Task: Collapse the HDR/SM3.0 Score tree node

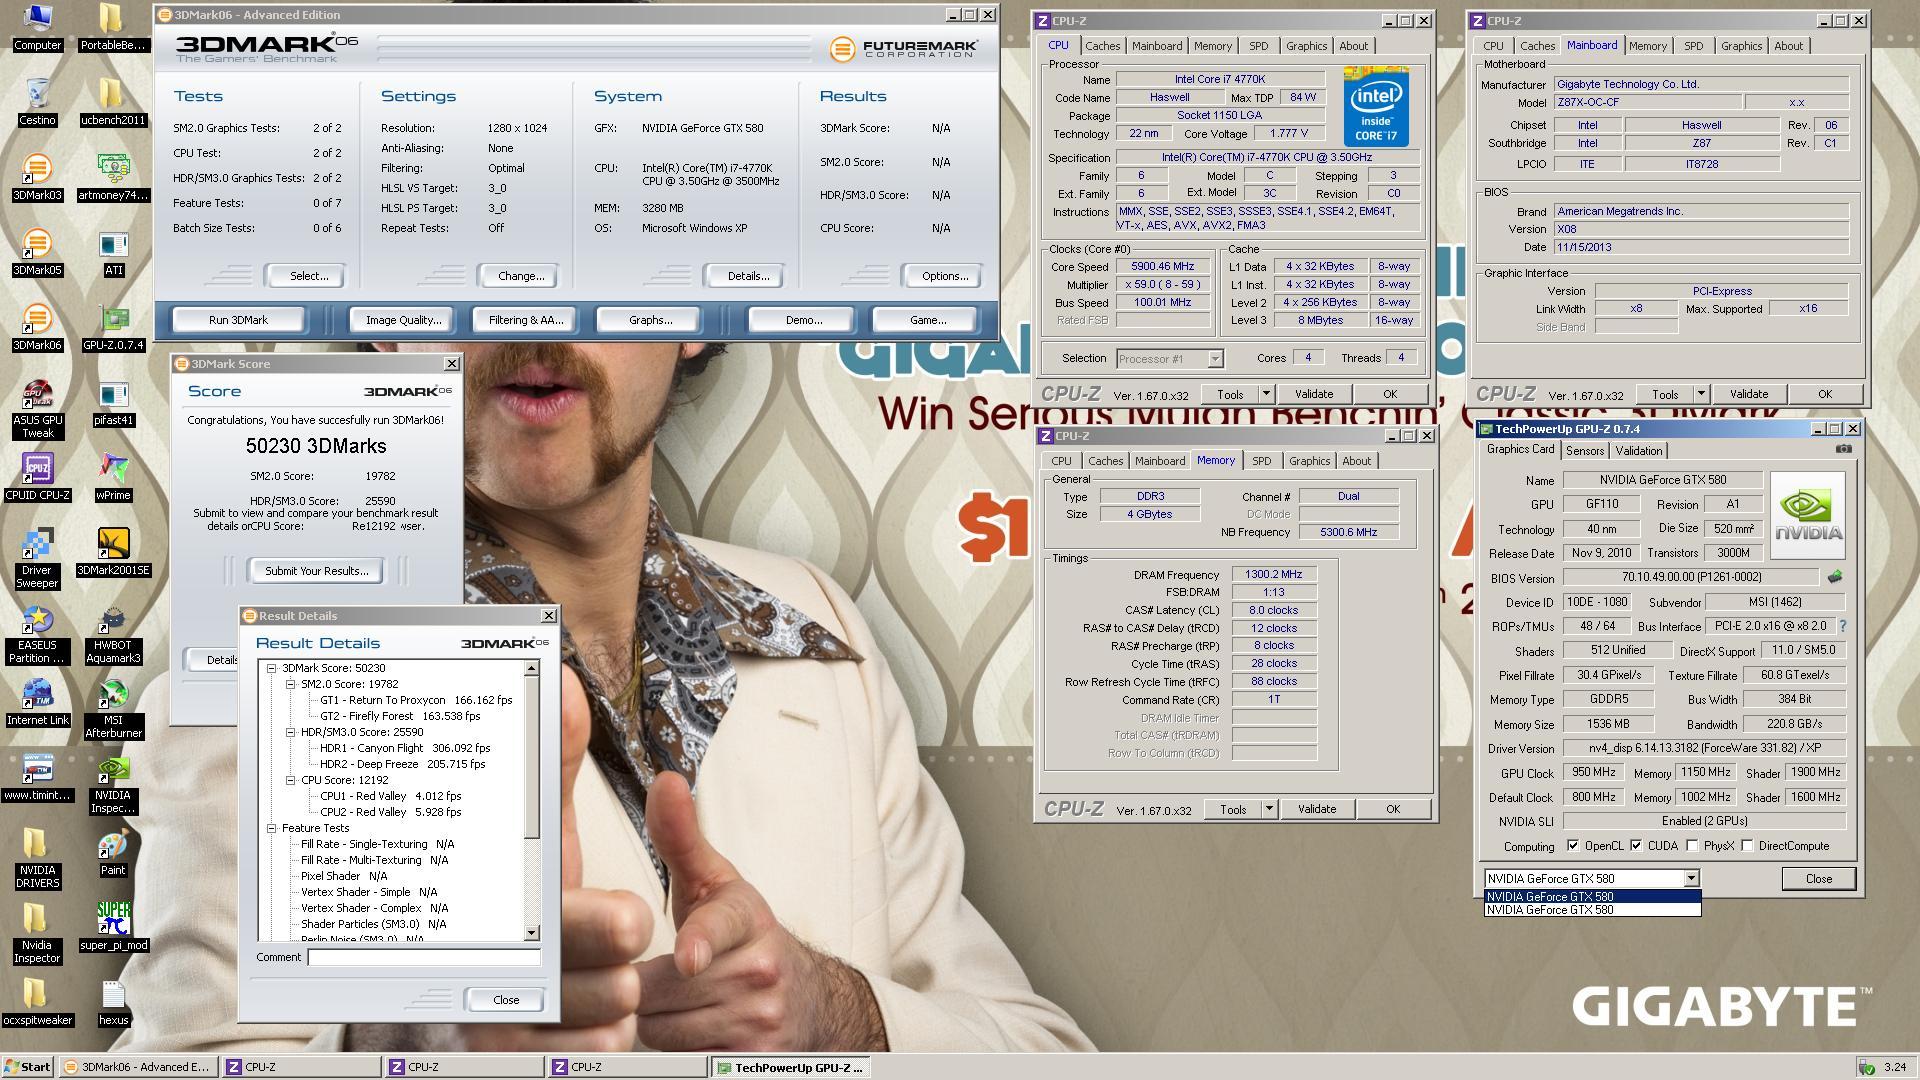Action: [290, 732]
